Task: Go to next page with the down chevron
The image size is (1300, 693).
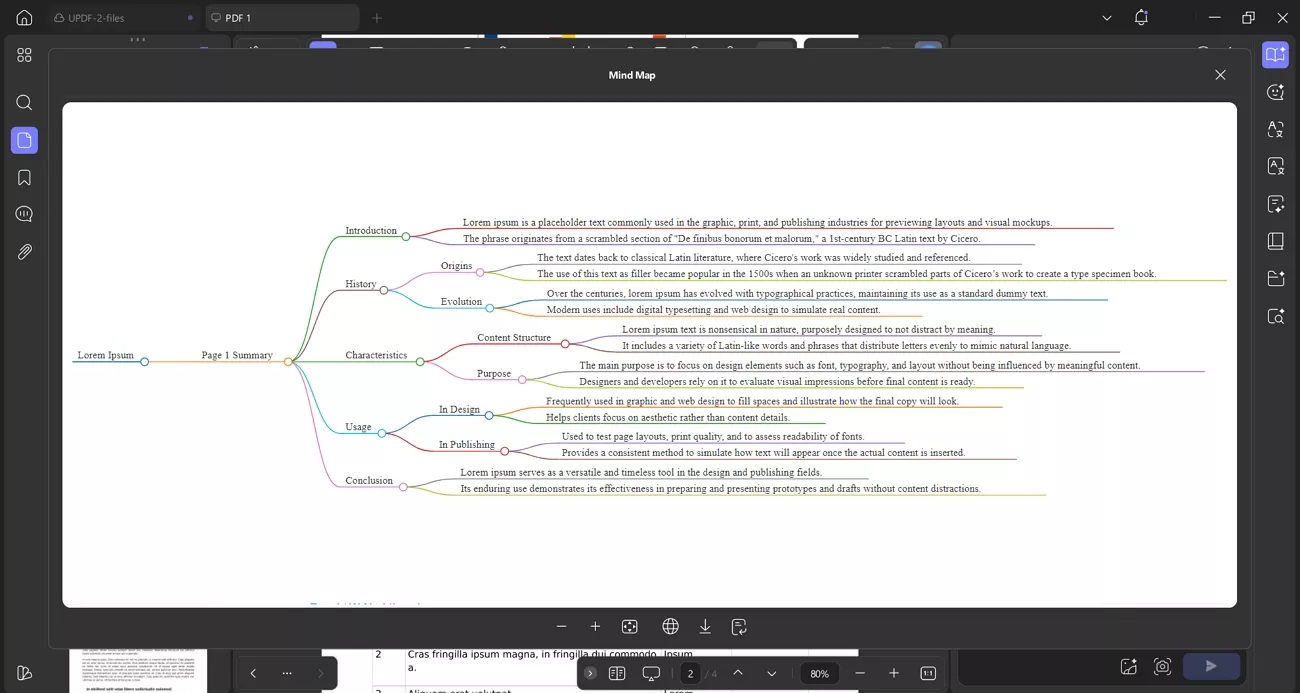Action: [x=771, y=673]
